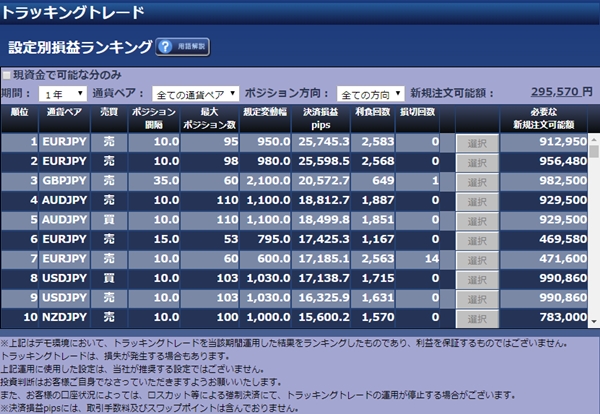Click the scrollbar down arrow
The width and height of the screenshot is (600, 414).
(x=594, y=322)
